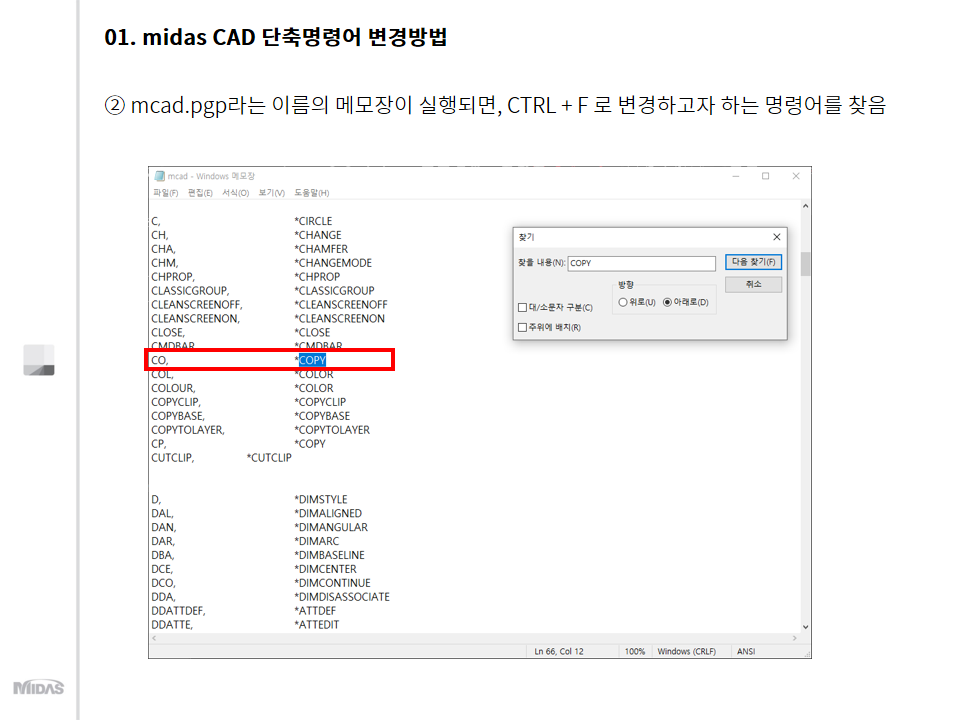Click the 'D,' alias text
The height and width of the screenshot is (720, 960).
pyautogui.click(x=156, y=500)
